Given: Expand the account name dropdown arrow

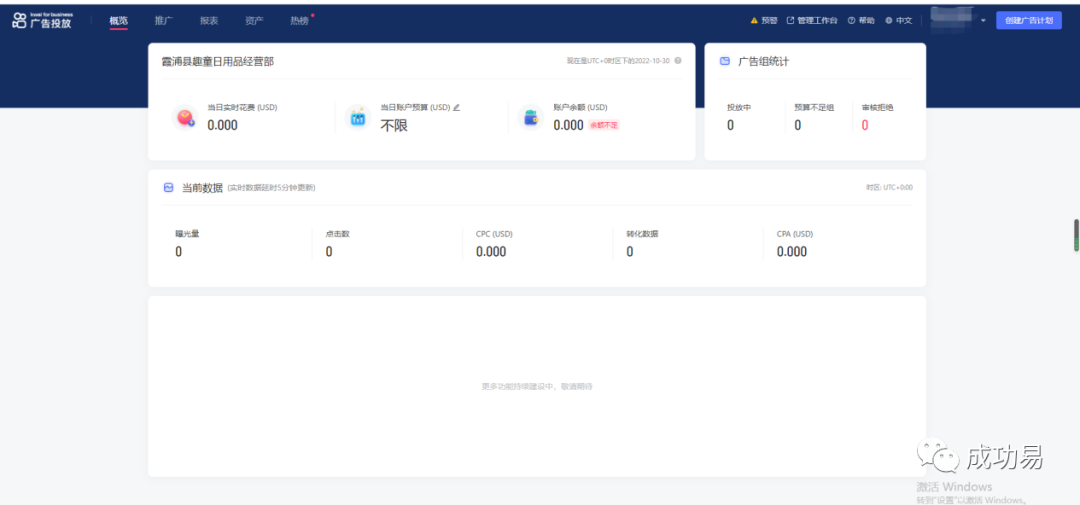Looking at the screenshot, I should [x=984, y=21].
